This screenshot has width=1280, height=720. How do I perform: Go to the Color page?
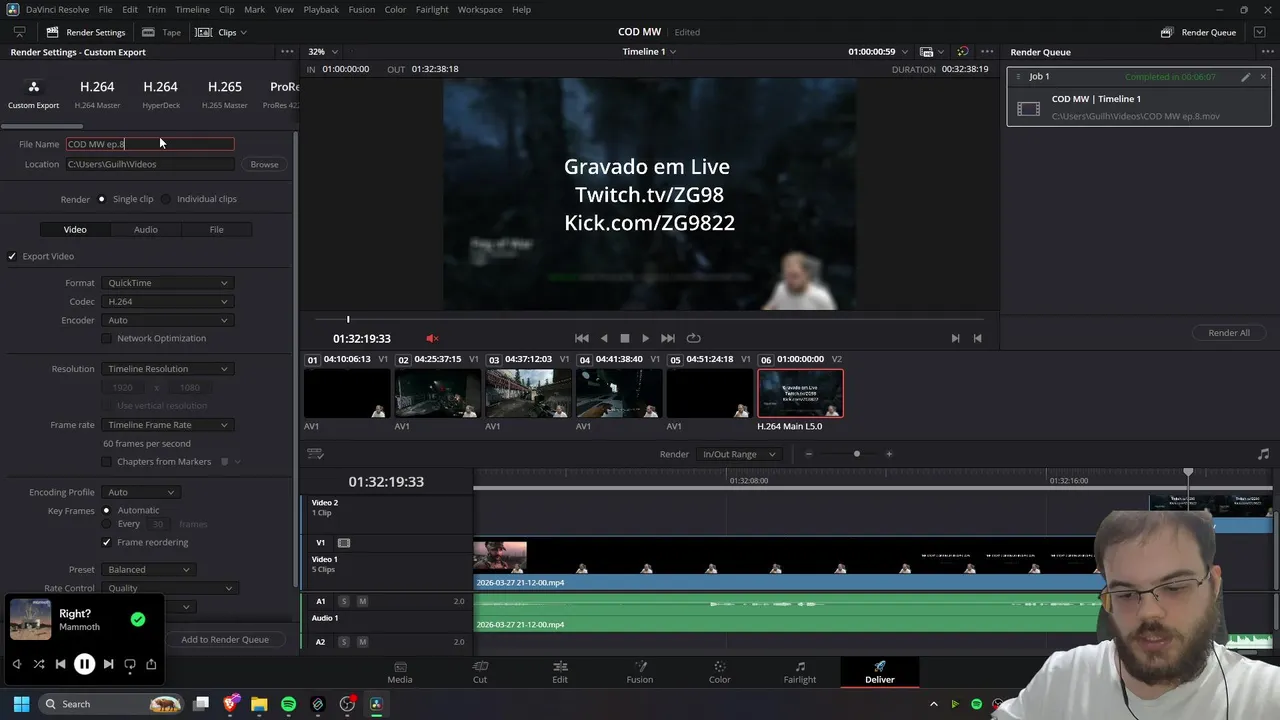(x=719, y=672)
